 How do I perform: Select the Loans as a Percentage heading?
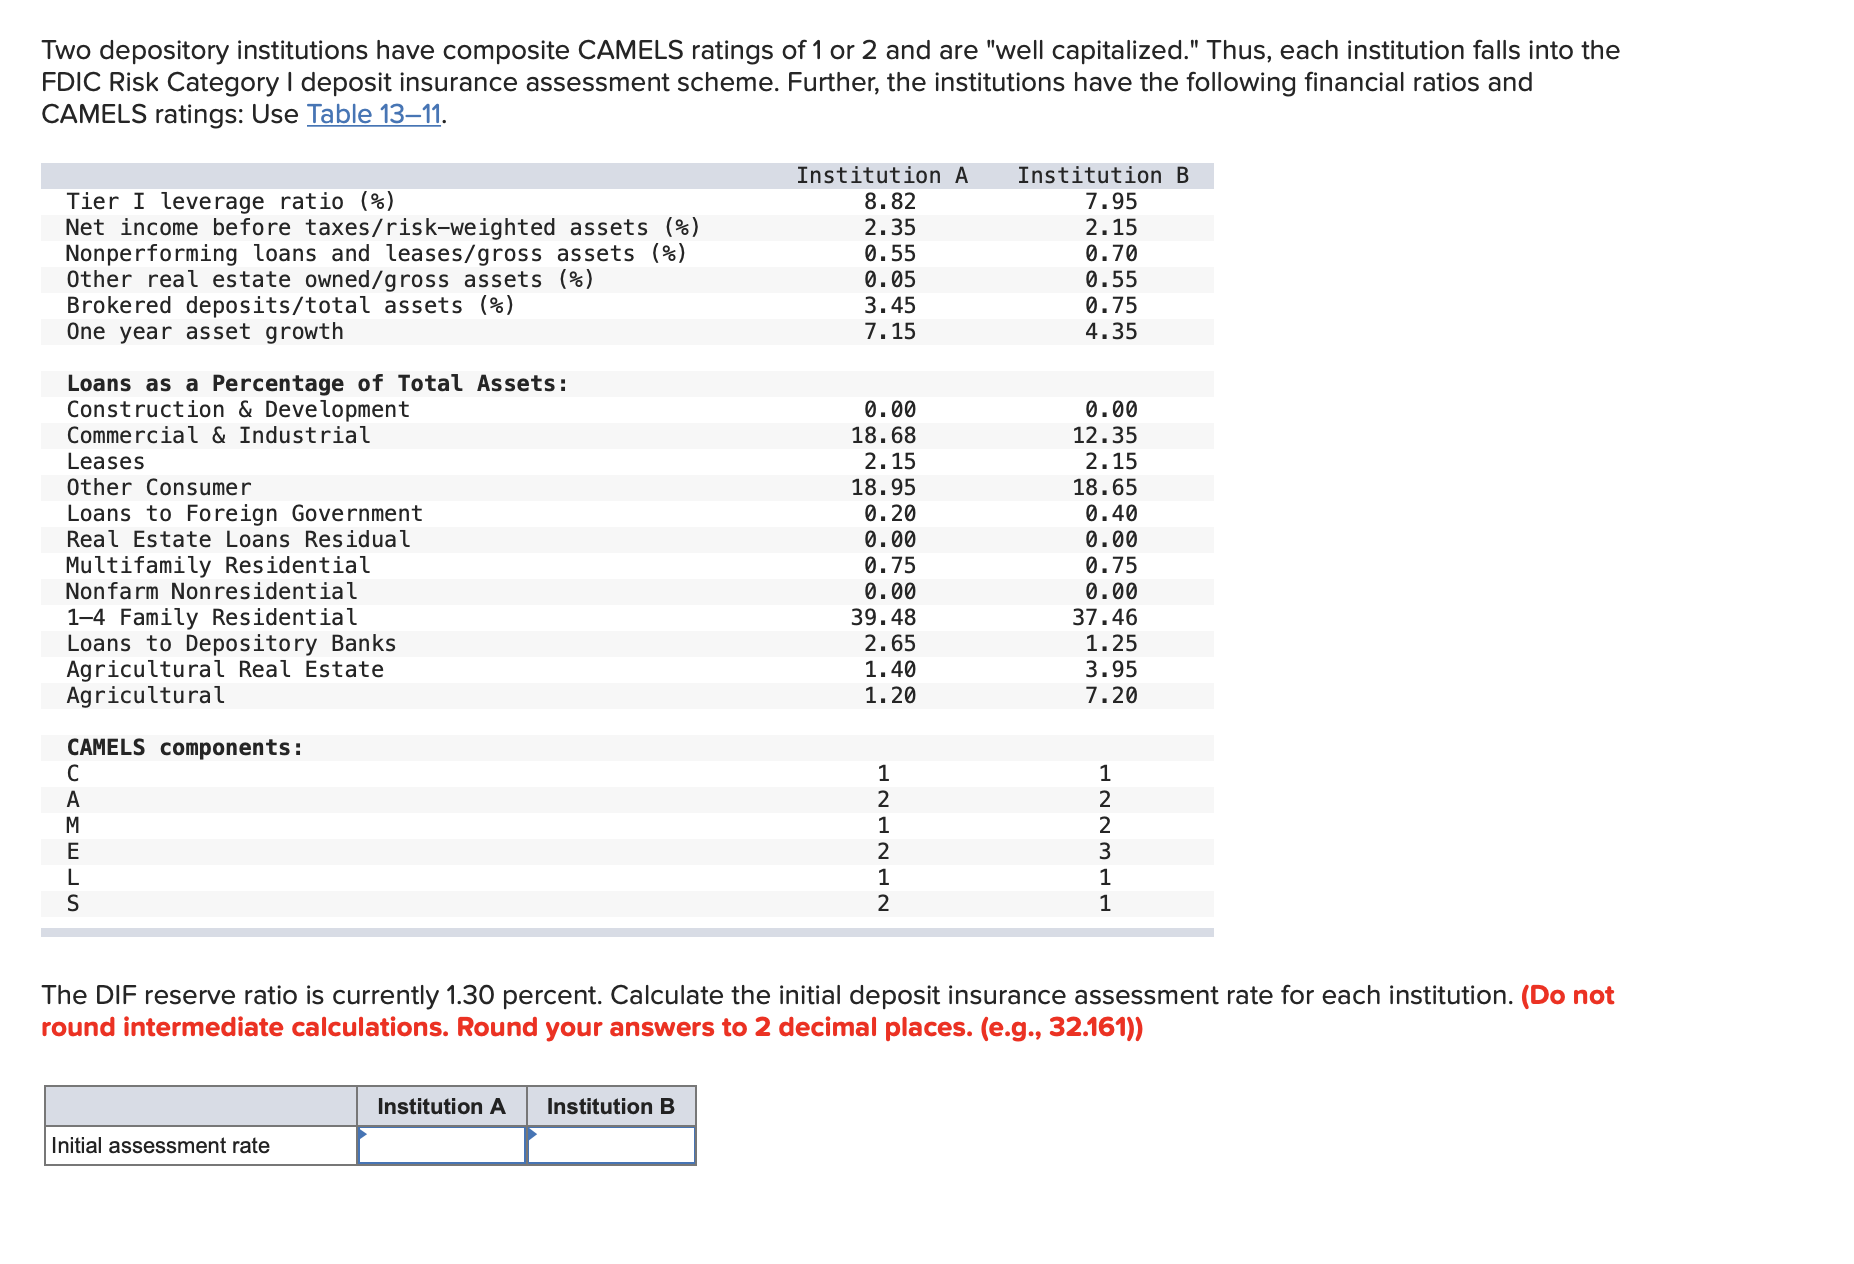(x=317, y=383)
